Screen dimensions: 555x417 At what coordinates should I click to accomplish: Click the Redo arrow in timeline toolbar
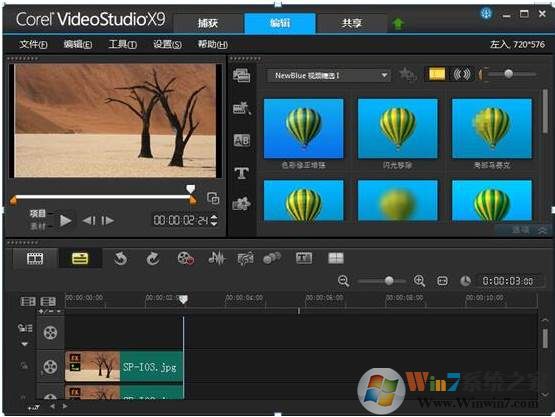(x=153, y=258)
